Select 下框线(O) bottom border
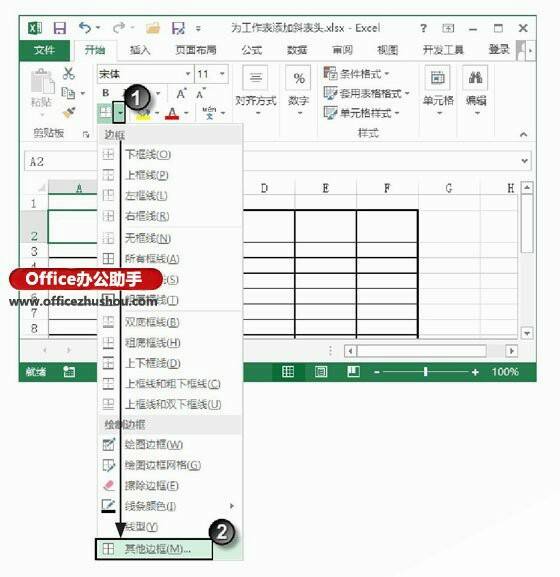The width and height of the screenshot is (560, 577). (169, 155)
